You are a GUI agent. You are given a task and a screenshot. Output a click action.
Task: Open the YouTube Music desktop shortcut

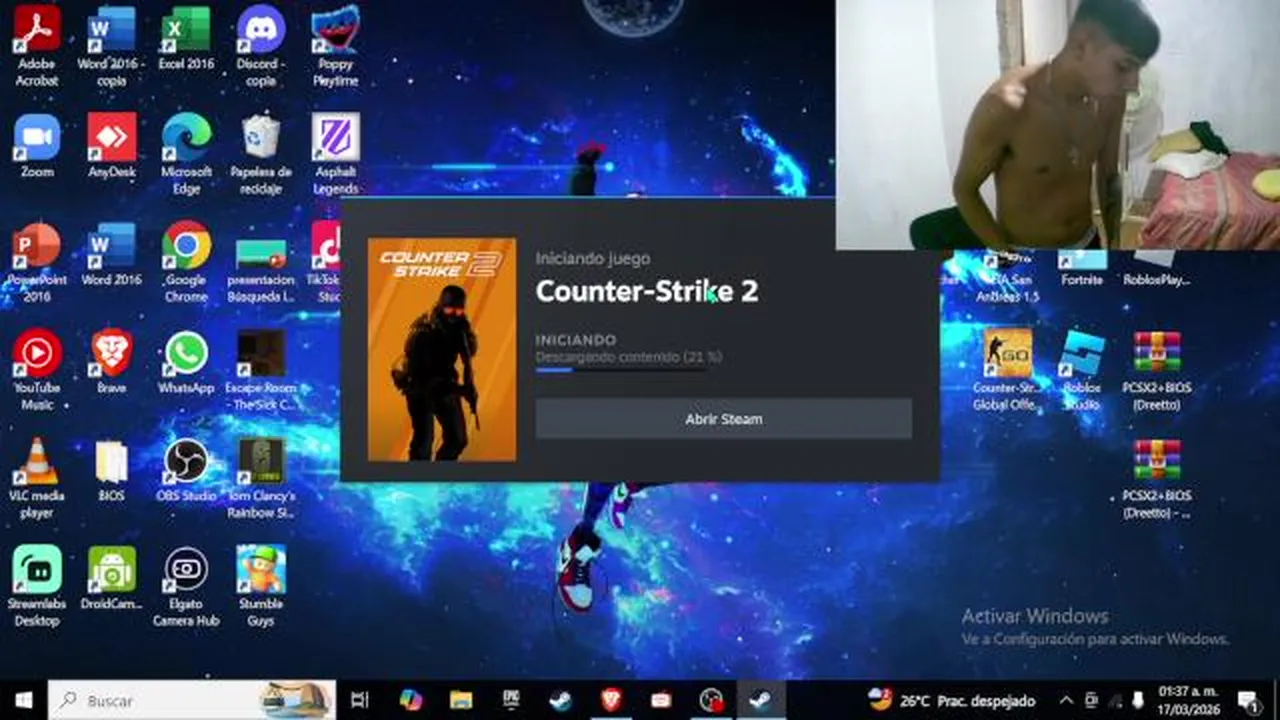37,370
